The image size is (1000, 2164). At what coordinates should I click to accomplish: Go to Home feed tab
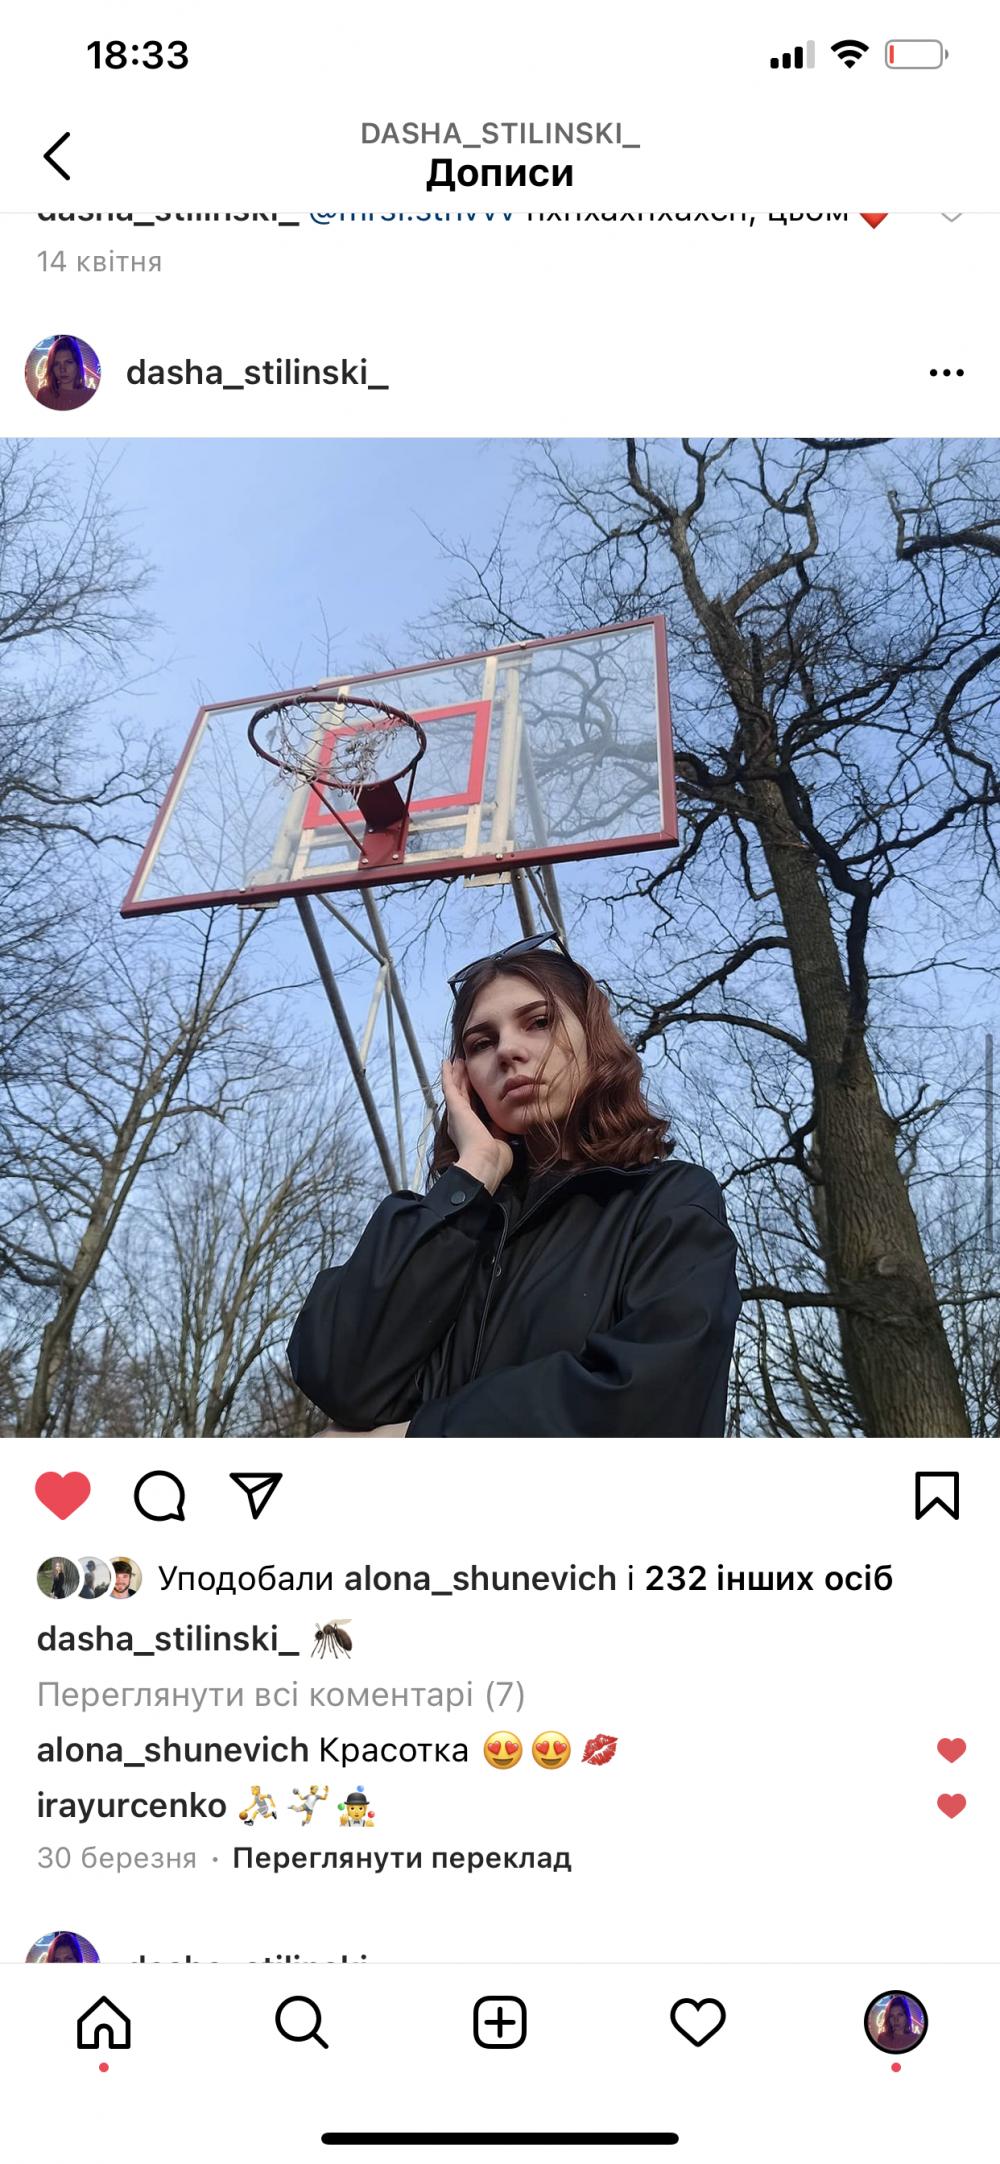[x=104, y=2023]
